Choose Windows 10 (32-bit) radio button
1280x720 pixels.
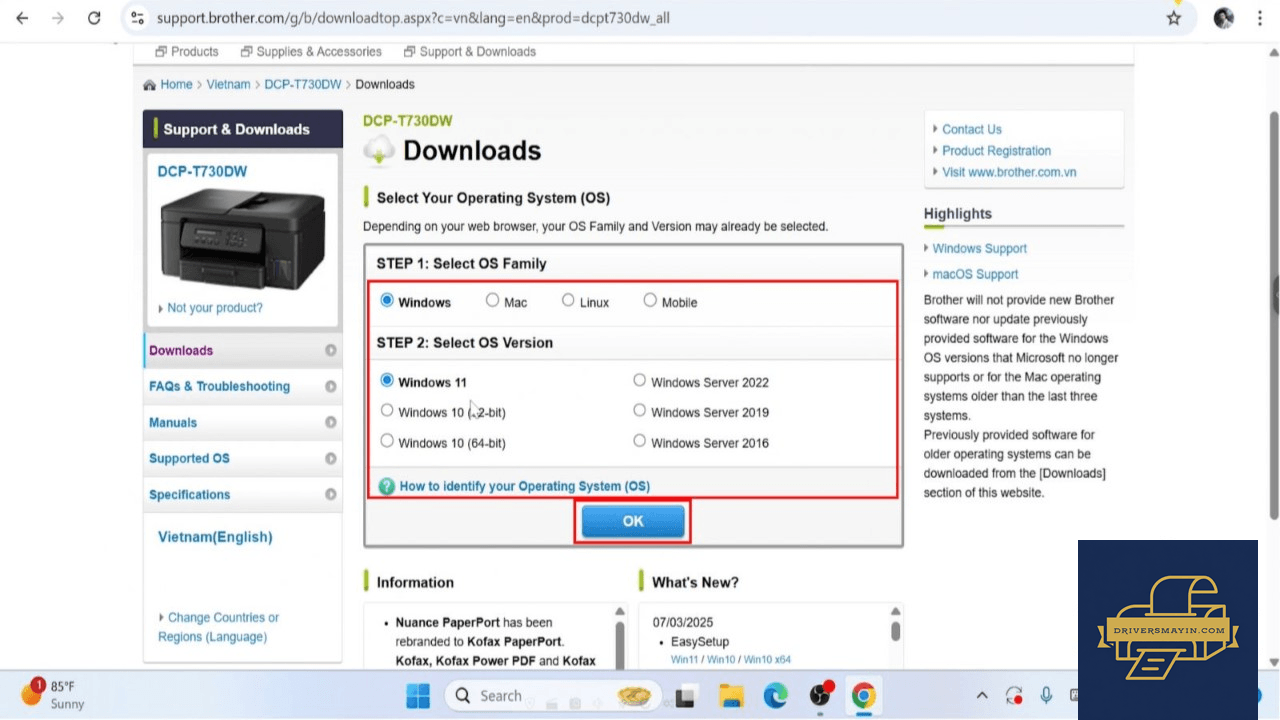click(387, 410)
